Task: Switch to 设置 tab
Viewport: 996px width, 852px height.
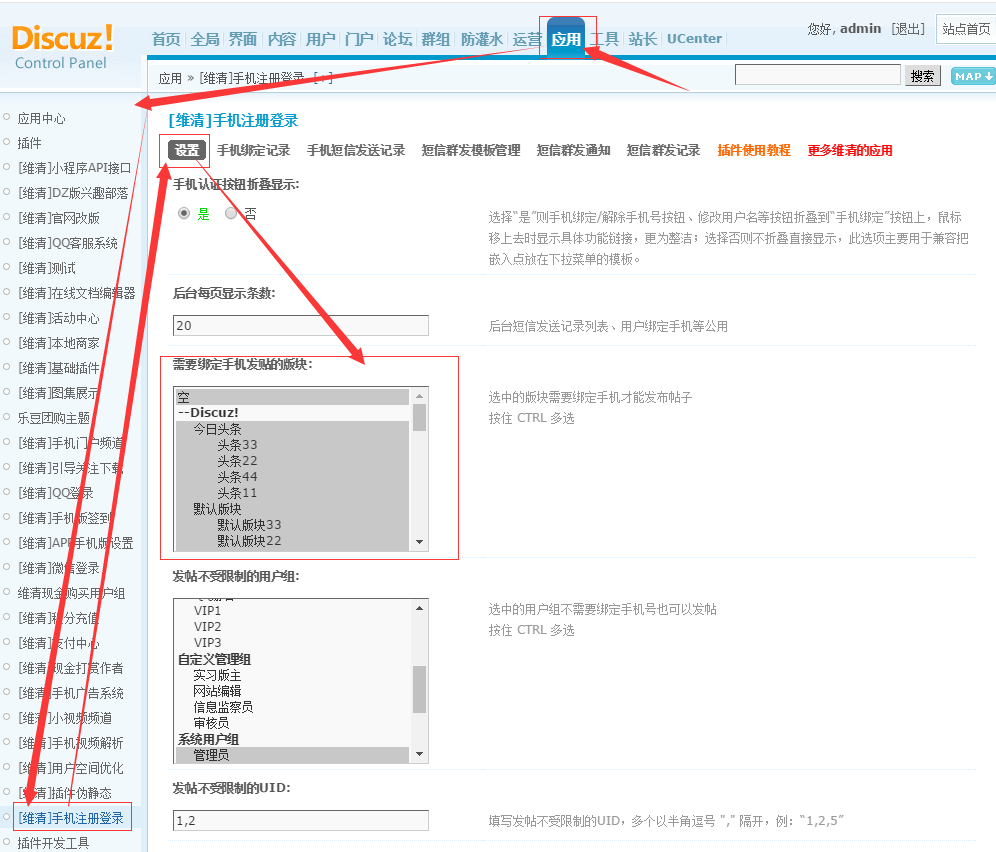Action: [187, 150]
